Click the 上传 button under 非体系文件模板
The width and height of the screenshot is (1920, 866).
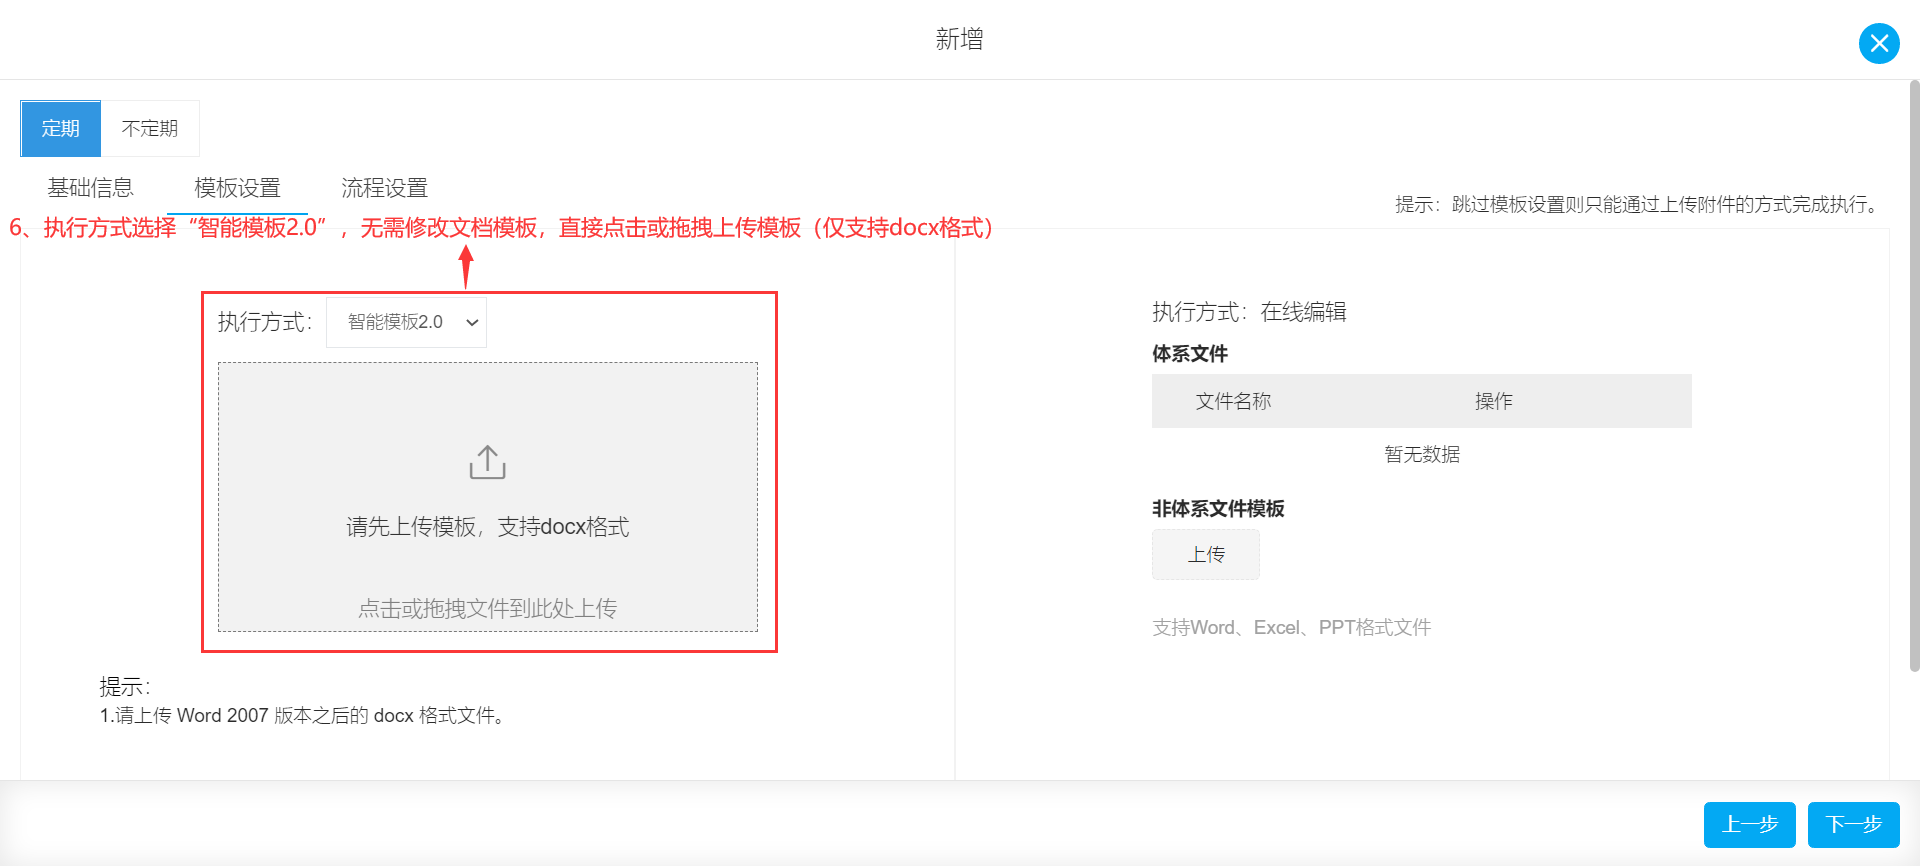1206,554
